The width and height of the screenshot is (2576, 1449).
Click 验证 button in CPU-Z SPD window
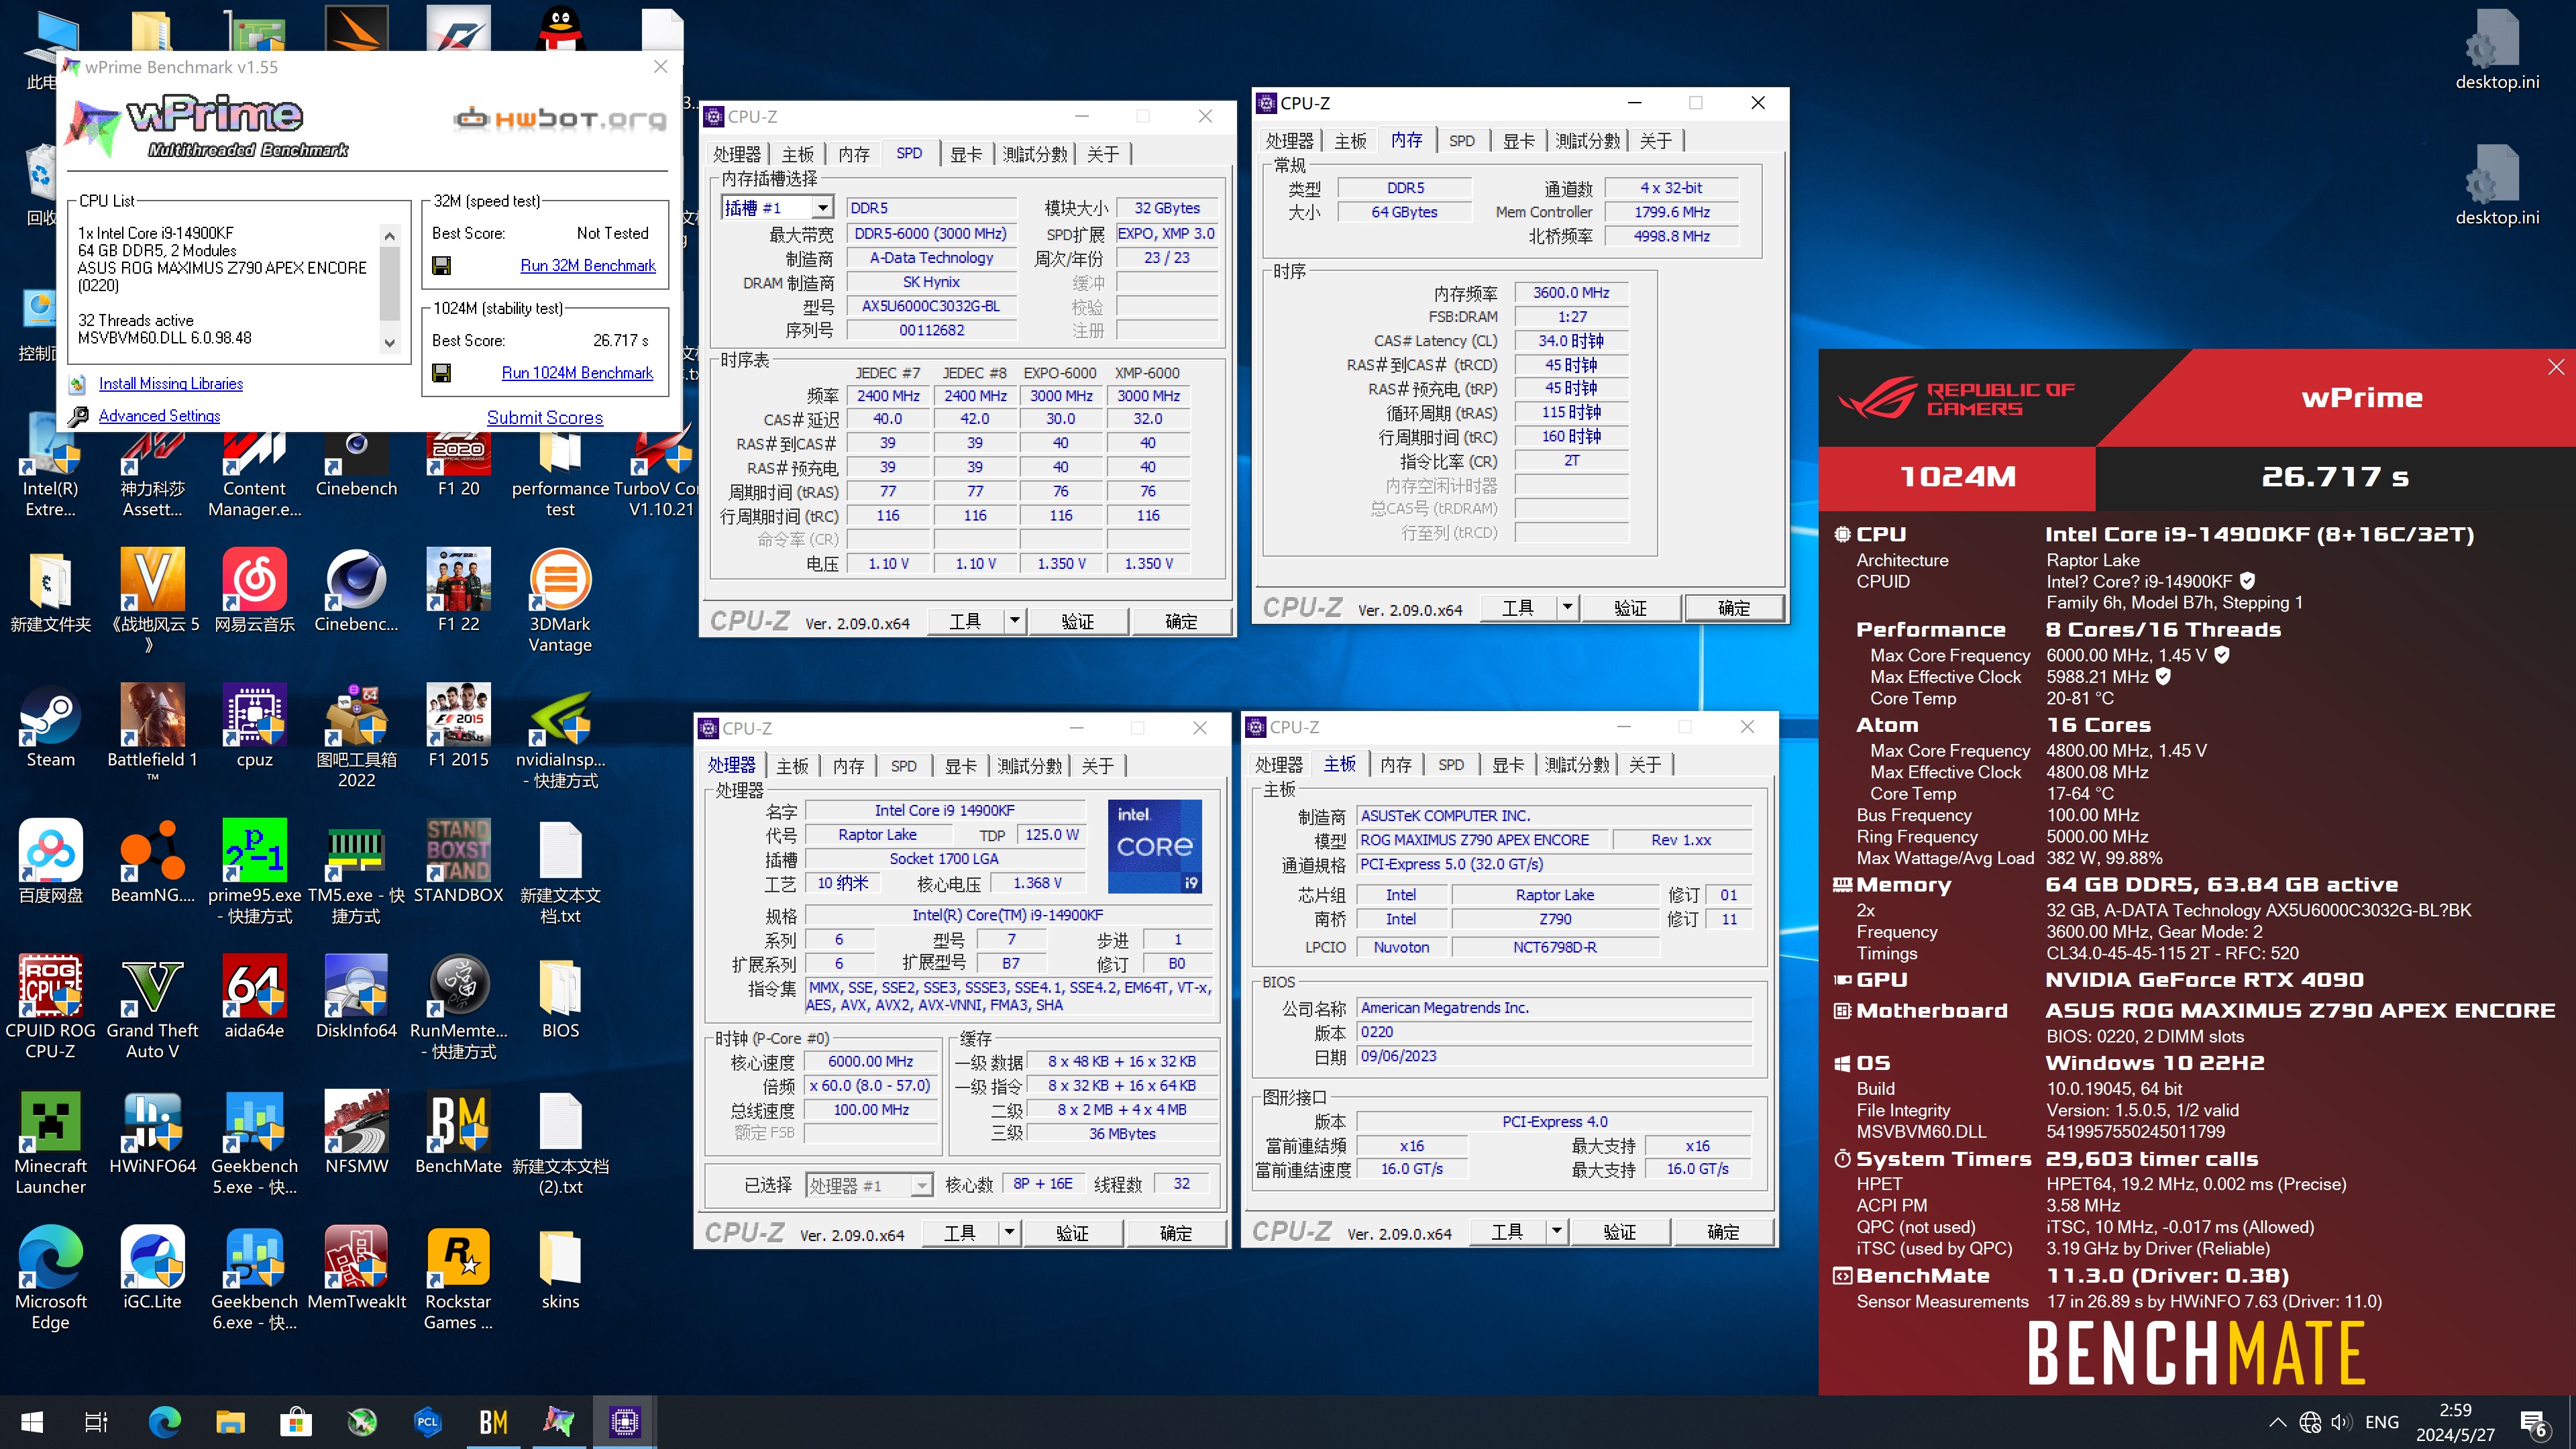(x=1077, y=621)
